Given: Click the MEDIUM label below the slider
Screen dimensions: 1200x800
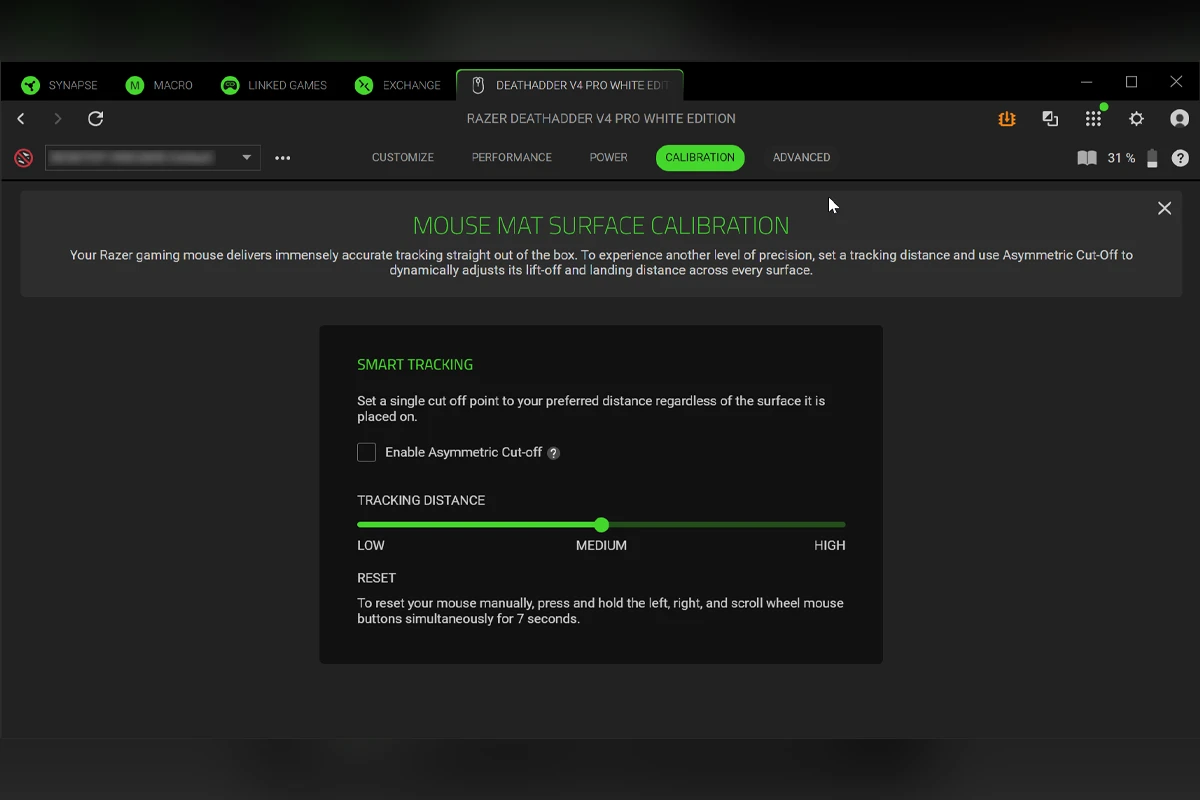Looking at the screenshot, I should [x=601, y=546].
